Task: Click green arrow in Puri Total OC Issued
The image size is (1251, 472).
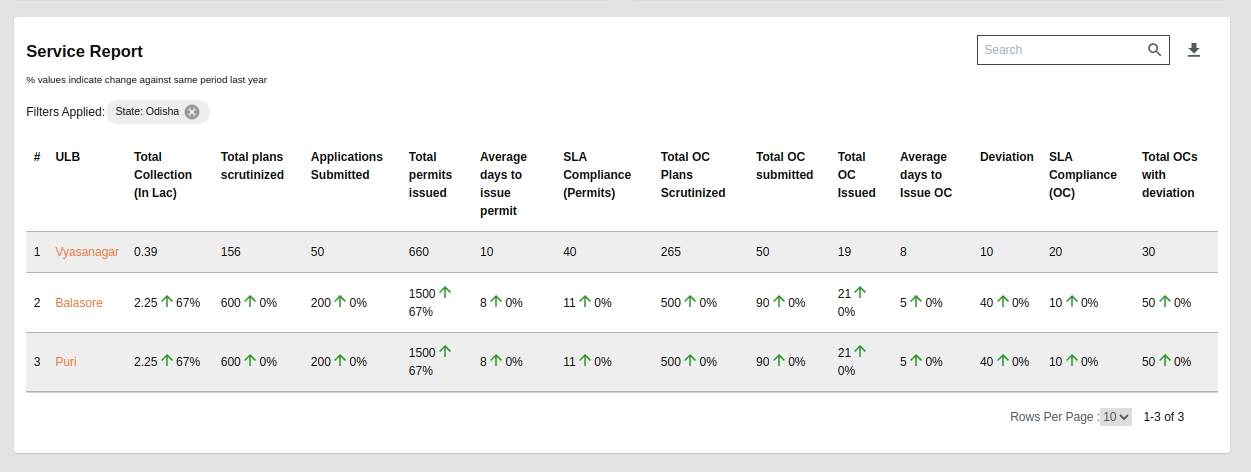Action: click(859, 352)
